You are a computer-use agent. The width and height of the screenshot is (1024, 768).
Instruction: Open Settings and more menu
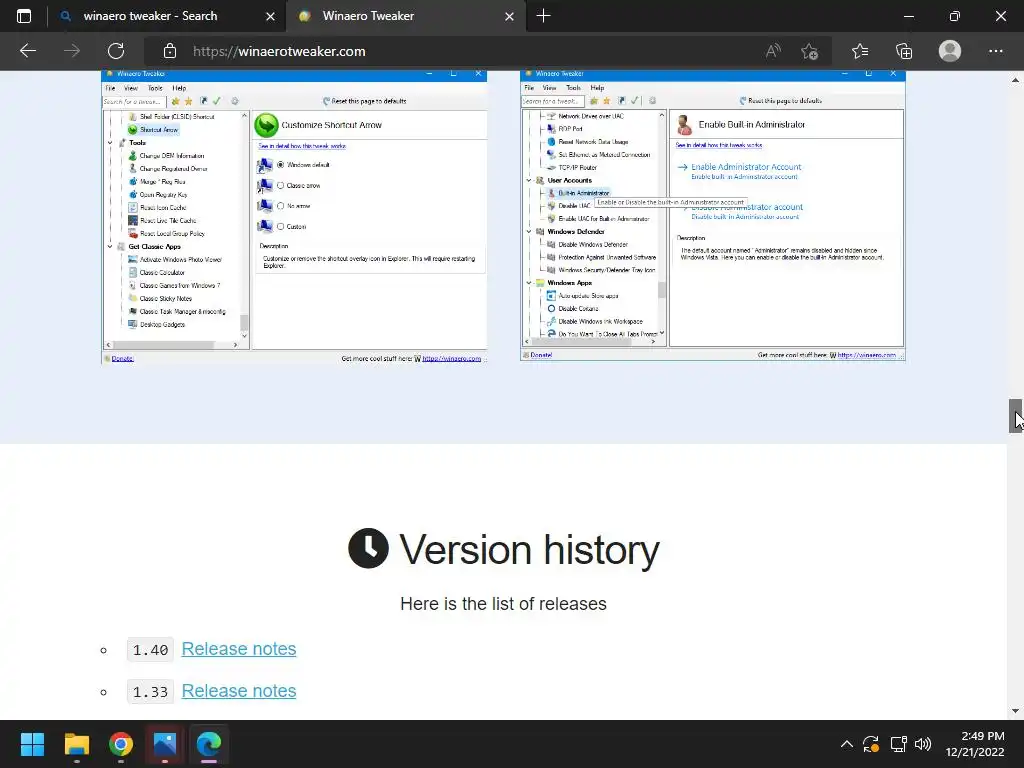coord(995,51)
